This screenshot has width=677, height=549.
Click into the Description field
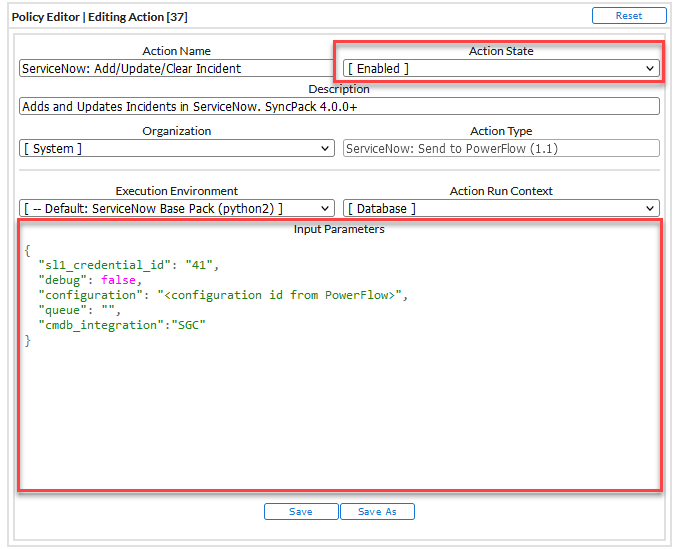click(x=339, y=106)
